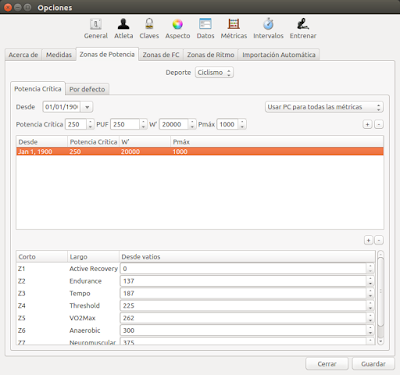Click the Potencia Crítica value field 250
The height and width of the screenshot is (375, 400).
[x=76, y=124]
